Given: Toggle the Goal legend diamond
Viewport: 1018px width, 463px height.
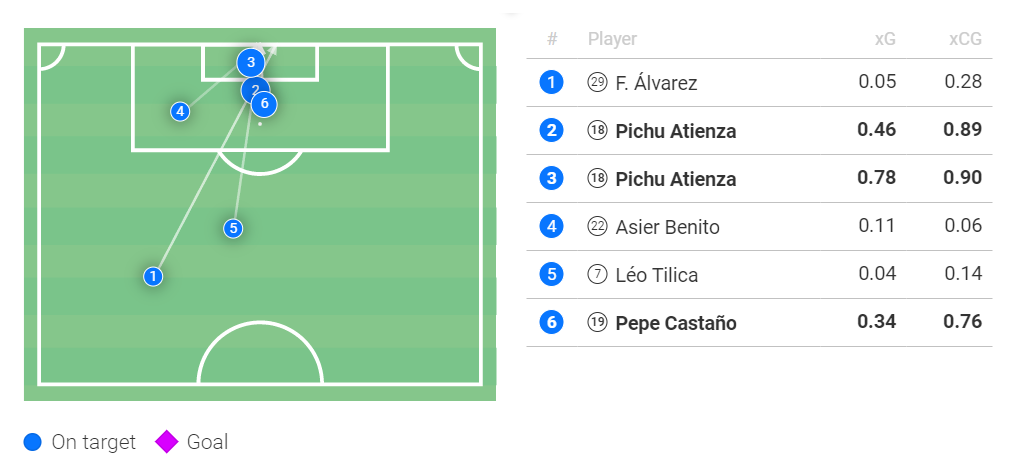Looking at the screenshot, I should [166, 442].
